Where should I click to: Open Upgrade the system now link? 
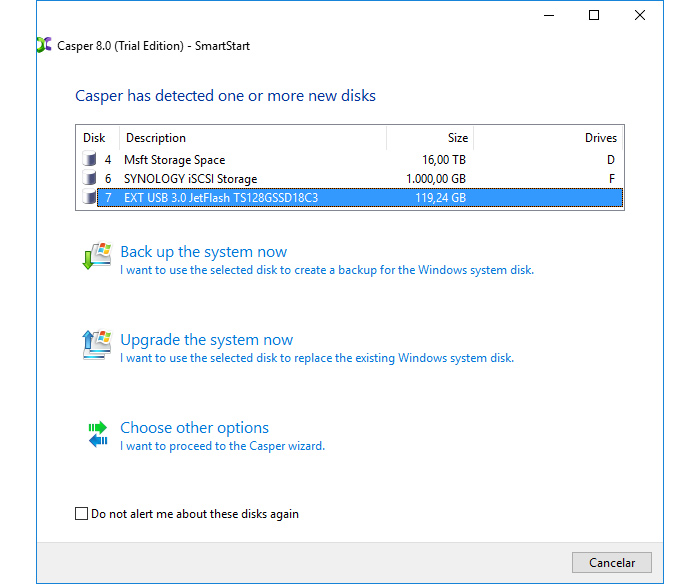coord(206,340)
